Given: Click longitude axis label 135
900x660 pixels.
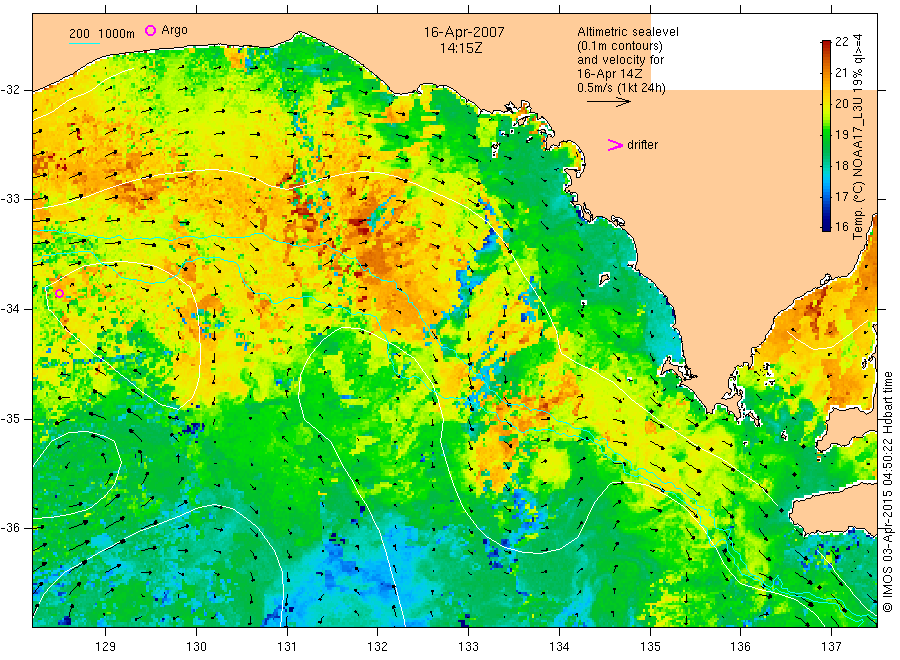Looking at the screenshot, I should click(x=650, y=647).
